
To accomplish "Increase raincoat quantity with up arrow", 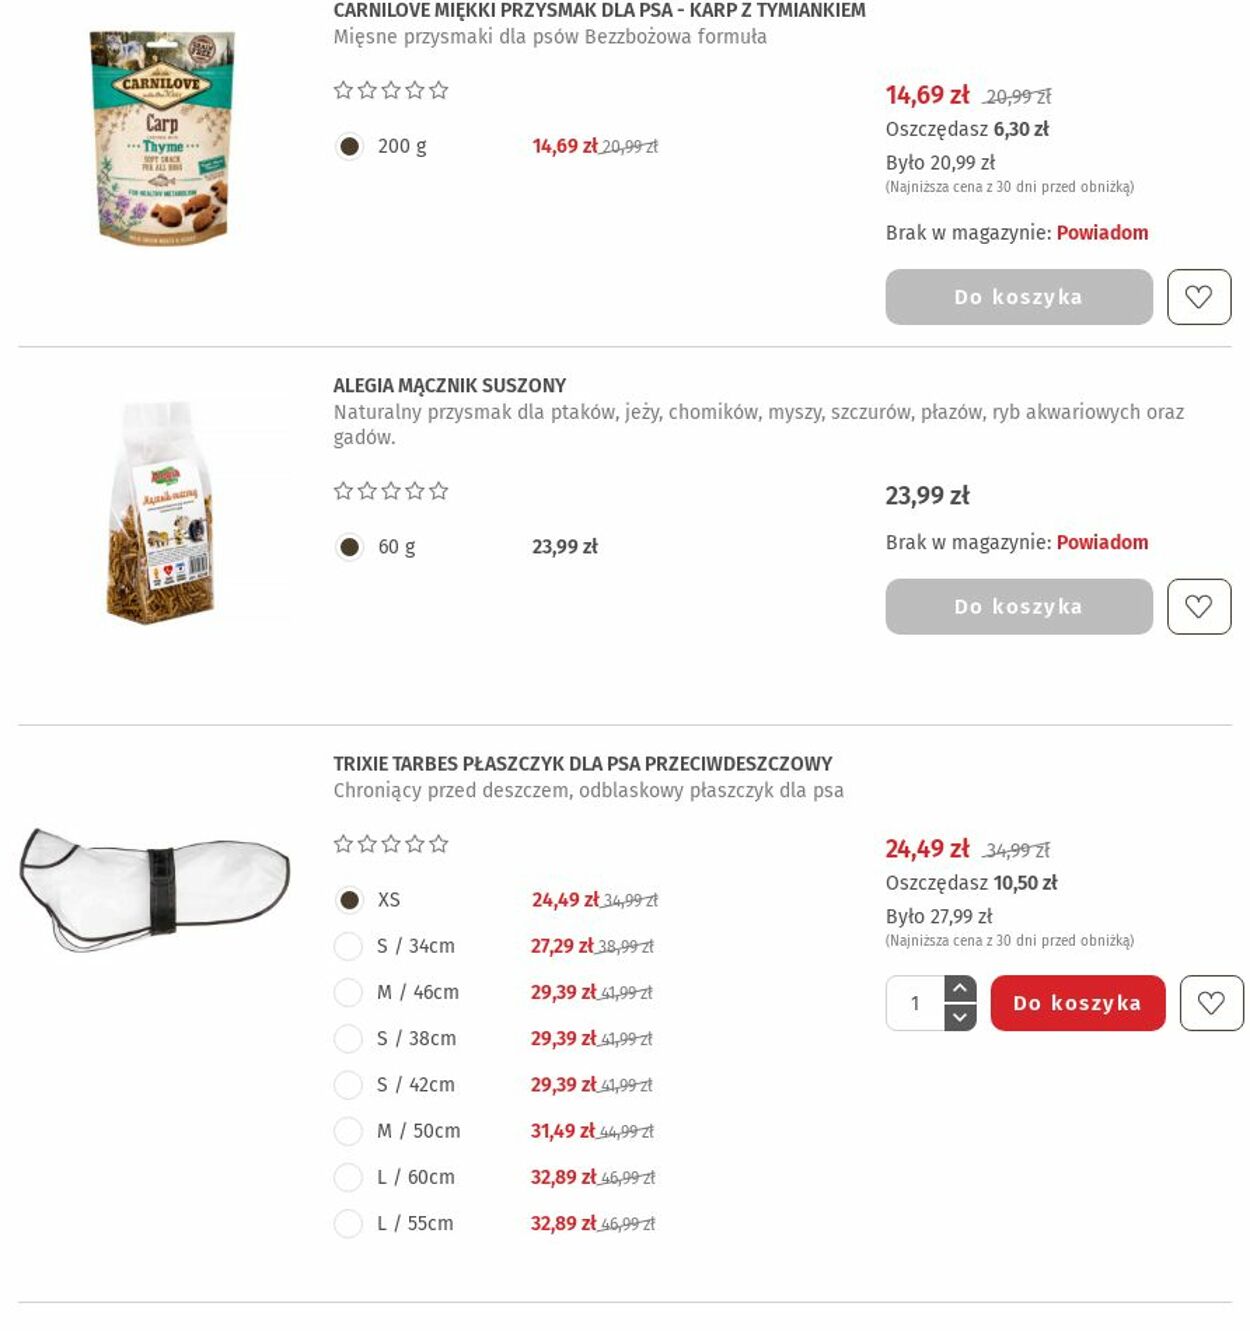I will [960, 989].
